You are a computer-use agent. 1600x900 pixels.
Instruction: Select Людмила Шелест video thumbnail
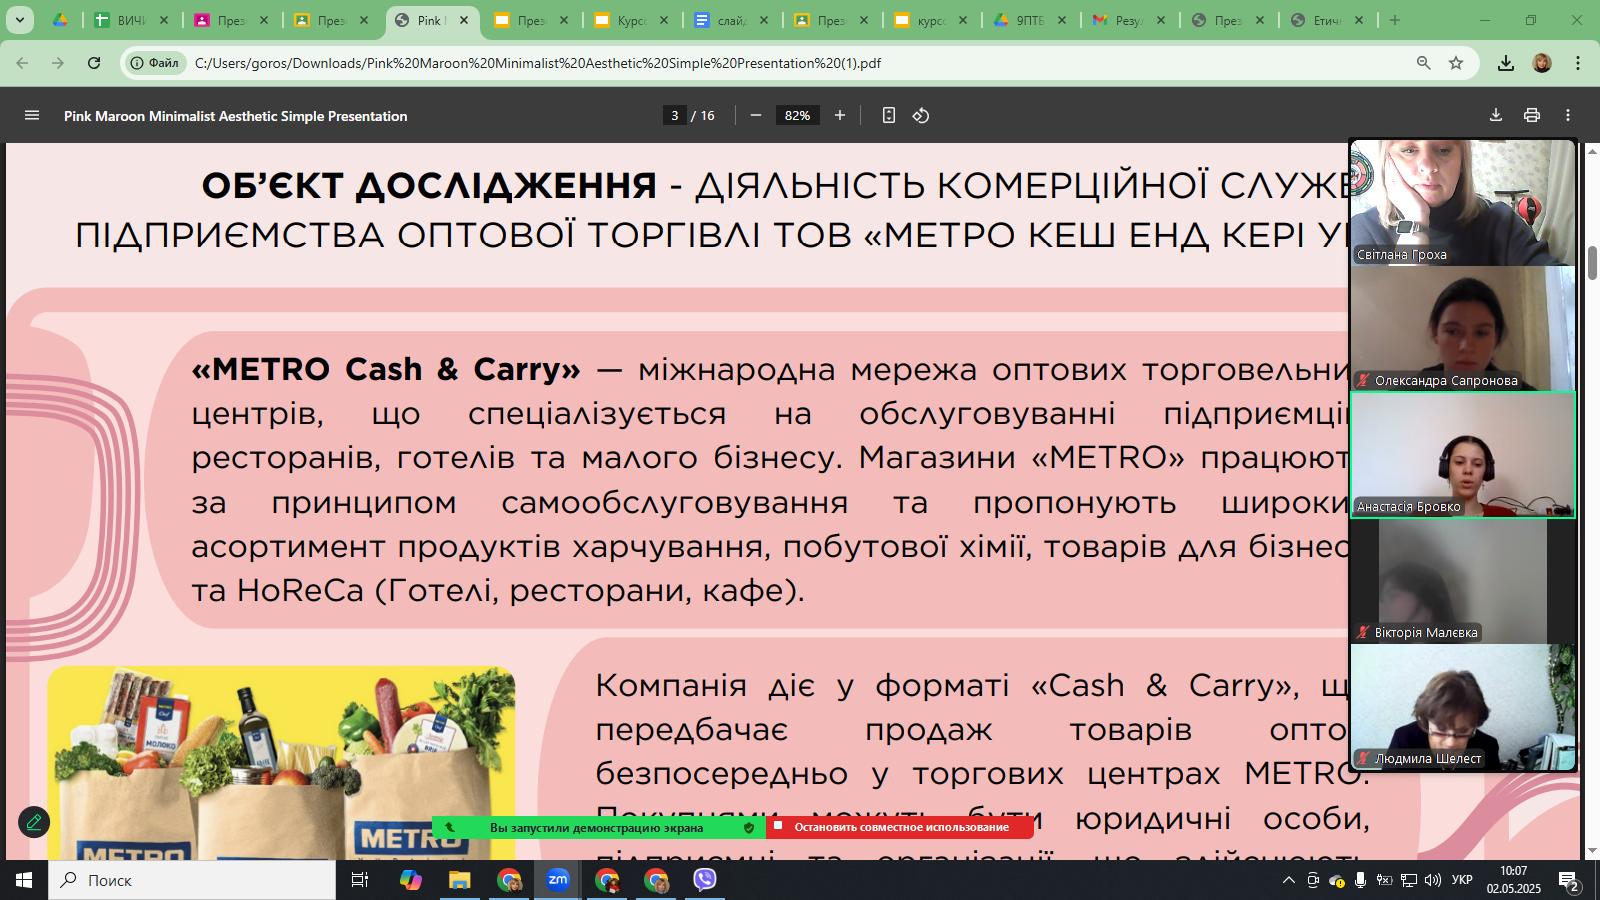1463,707
